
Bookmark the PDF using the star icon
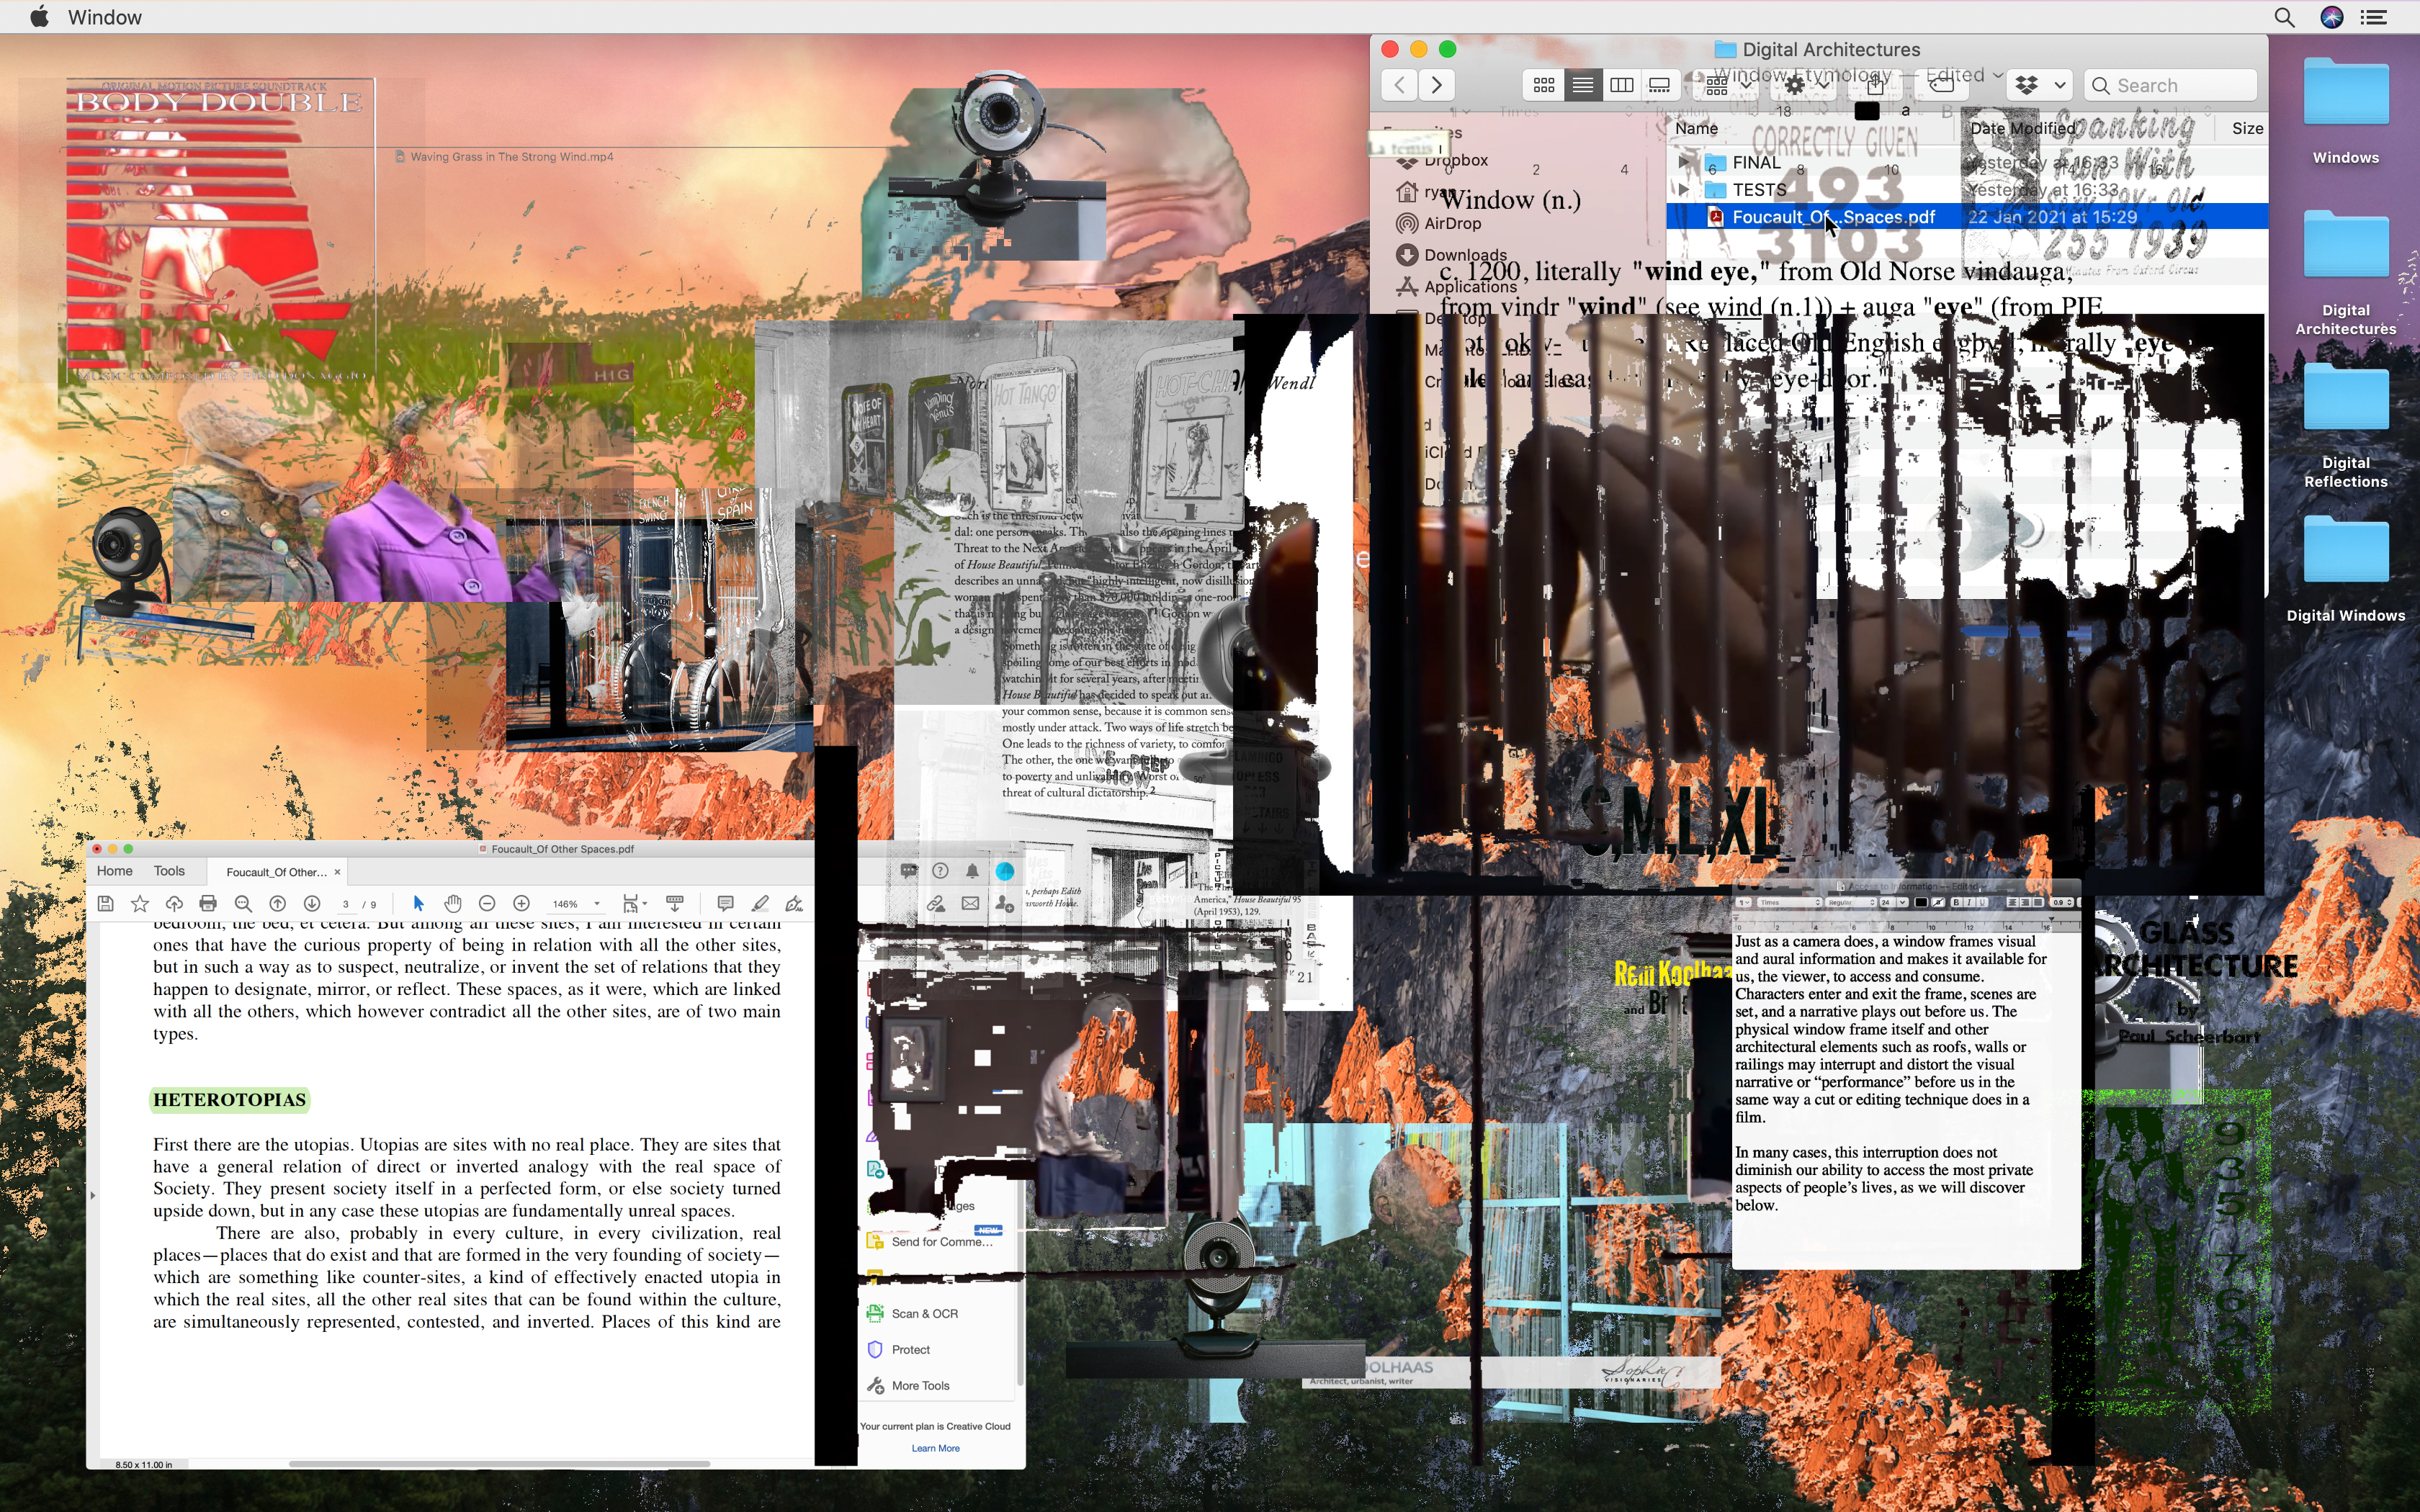(x=140, y=904)
